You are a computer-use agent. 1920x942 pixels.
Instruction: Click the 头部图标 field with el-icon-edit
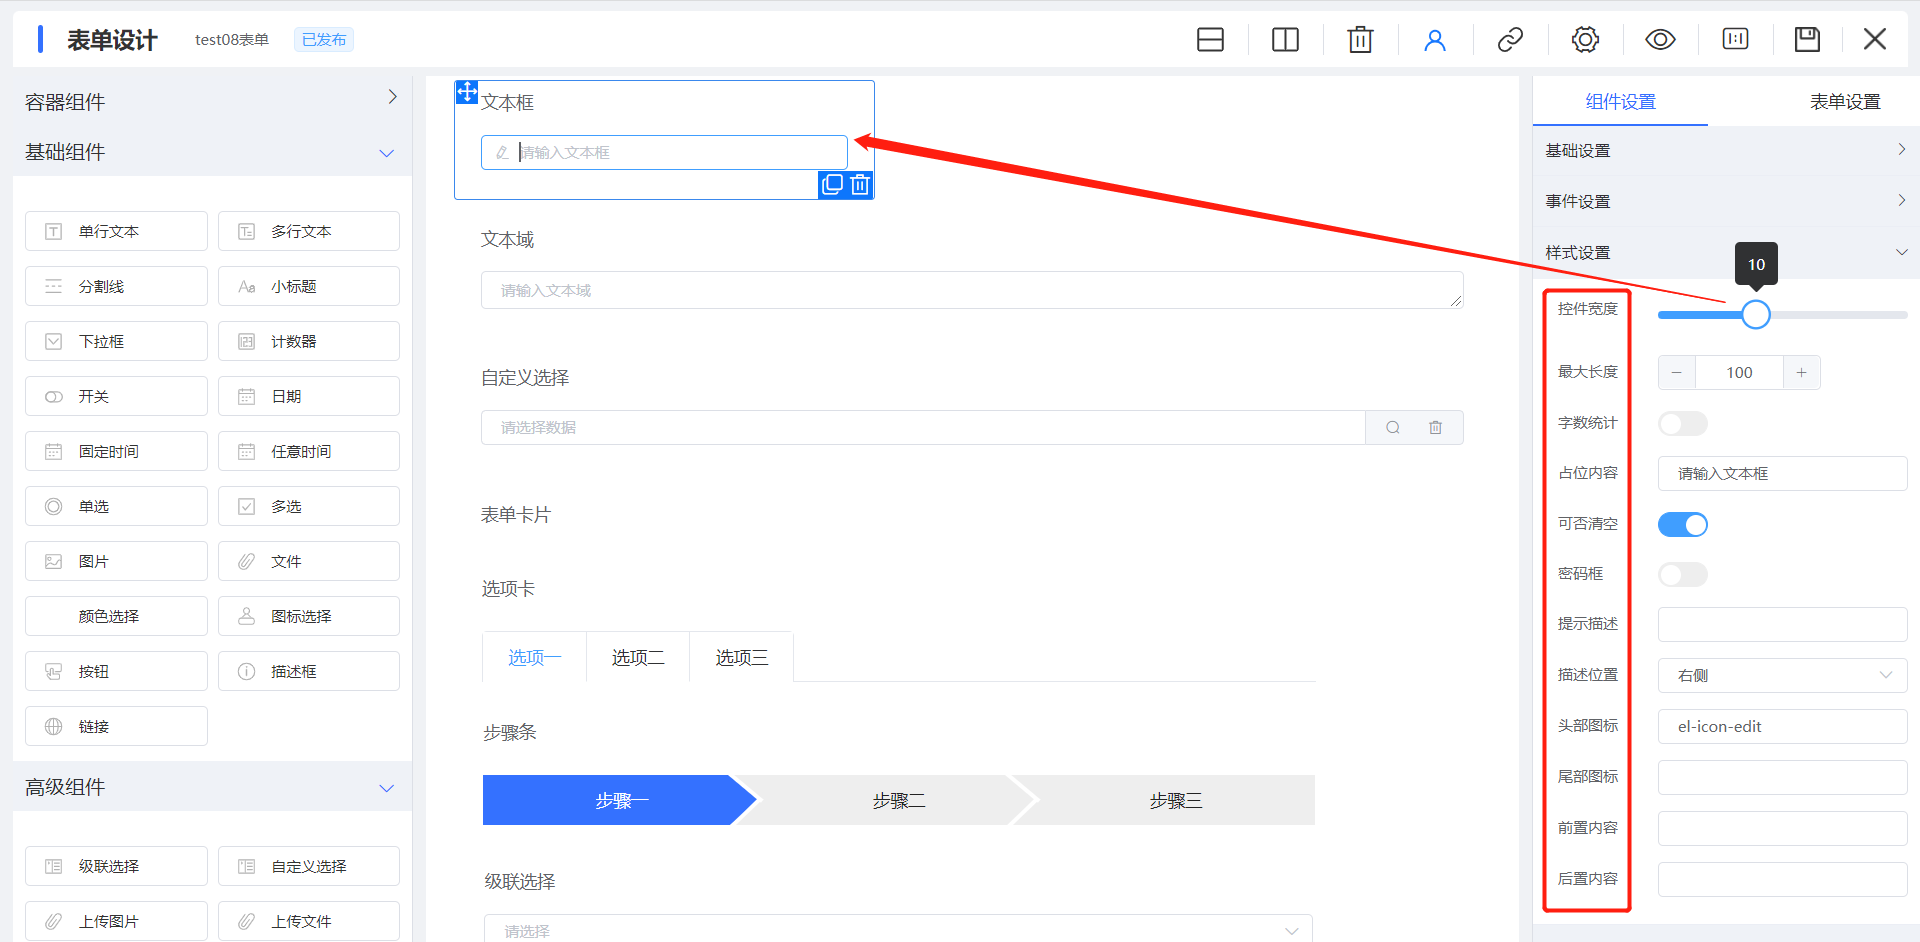coord(1782,726)
